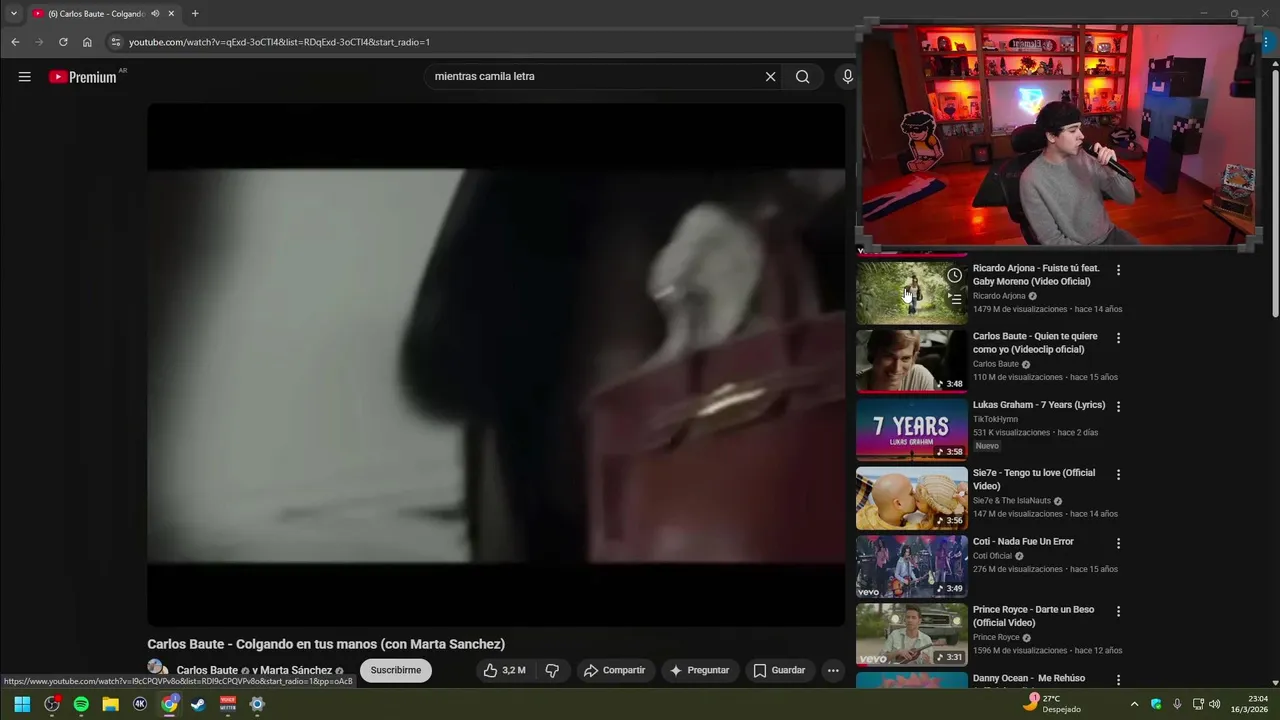1280x720 pixels.
Task: Open a new Chrome tab
Action: [x=195, y=14]
